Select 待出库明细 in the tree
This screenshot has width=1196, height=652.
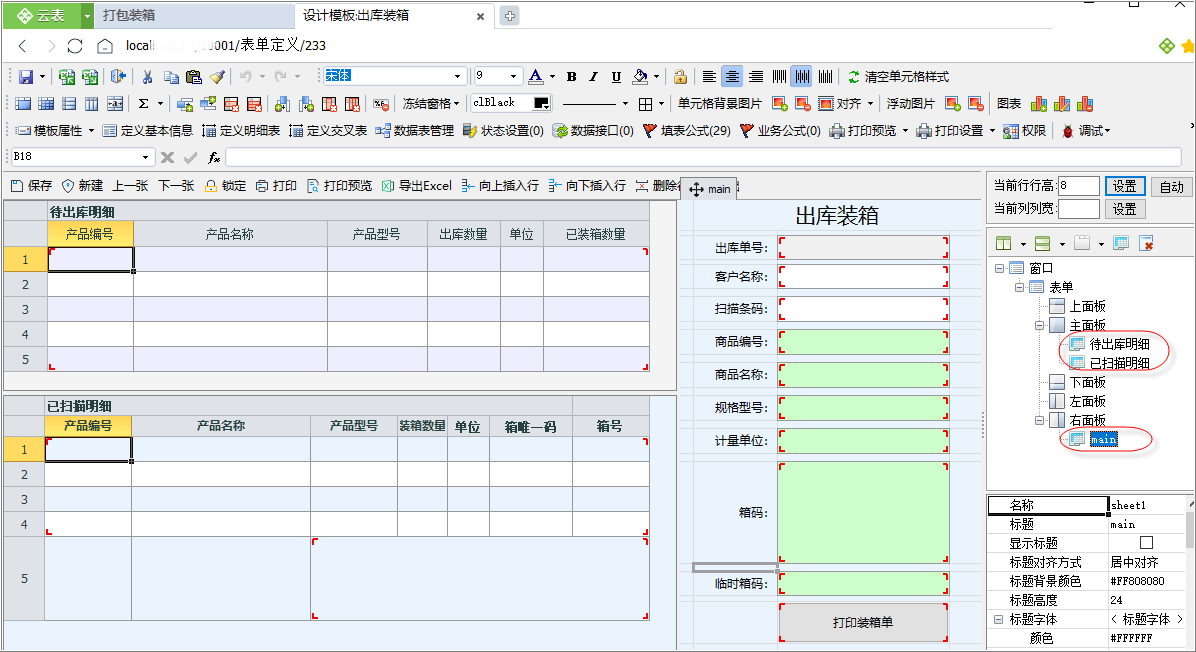1119,344
